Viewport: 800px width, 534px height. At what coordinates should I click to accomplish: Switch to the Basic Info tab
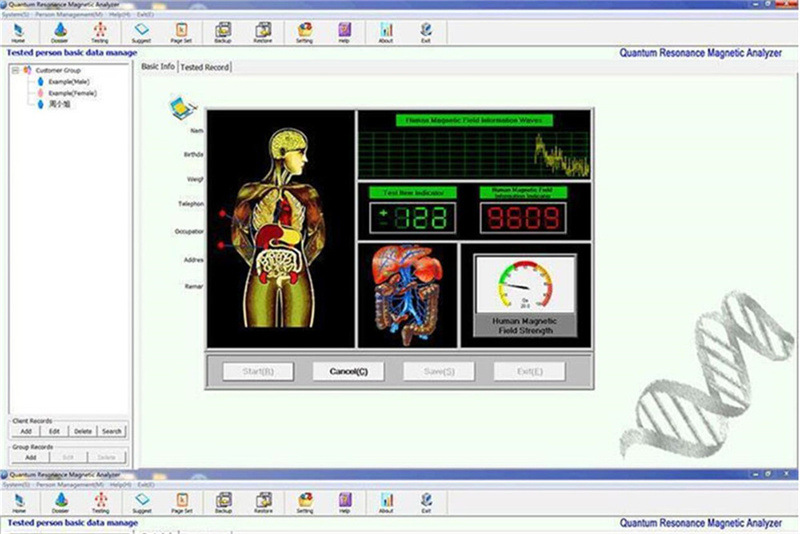pos(158,66)
